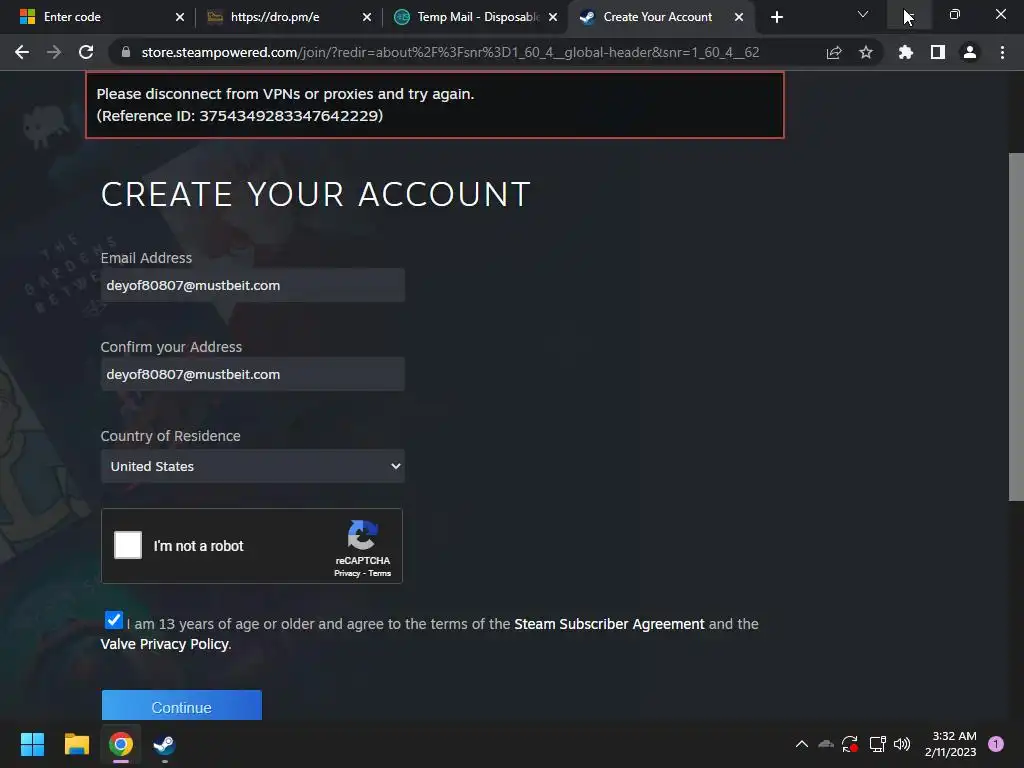Click the sync update tray icon
1024x768 pixels.
(x=850, y=744)
